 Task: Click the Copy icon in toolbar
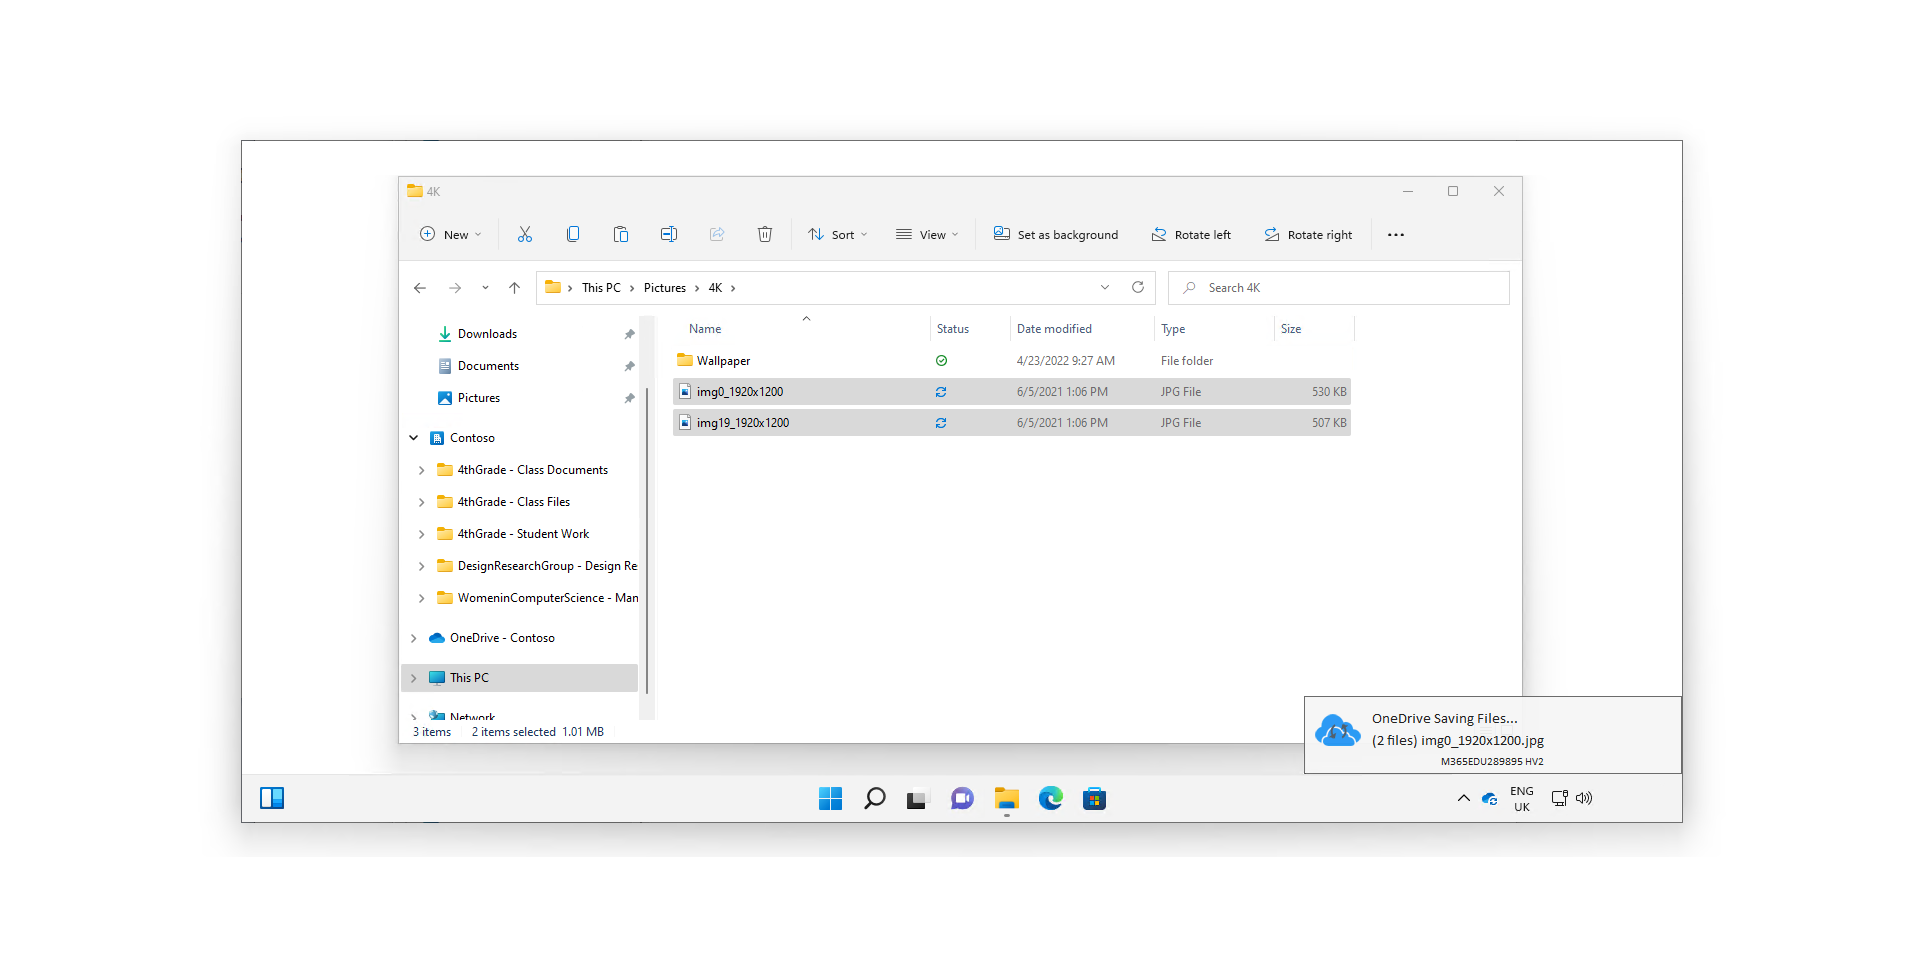click(x=573, y=234)
